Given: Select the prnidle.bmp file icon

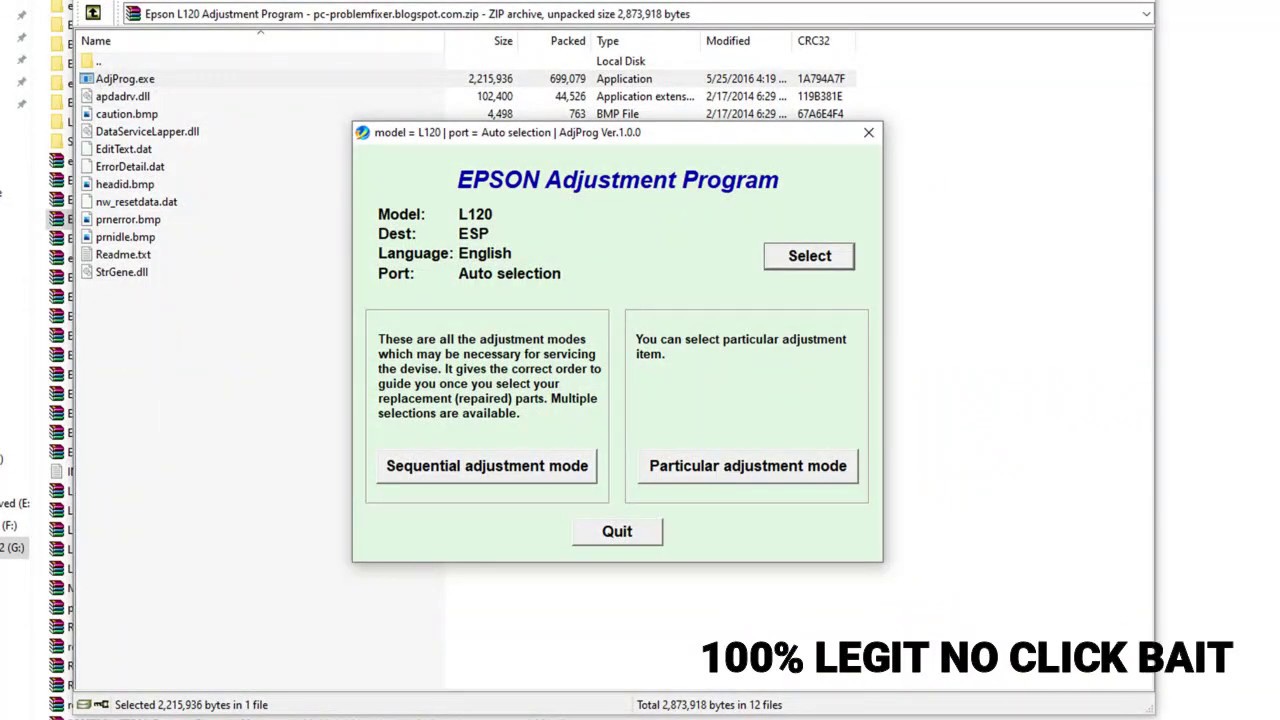Looking at the screenshot, I should click(x=87, y=237).
